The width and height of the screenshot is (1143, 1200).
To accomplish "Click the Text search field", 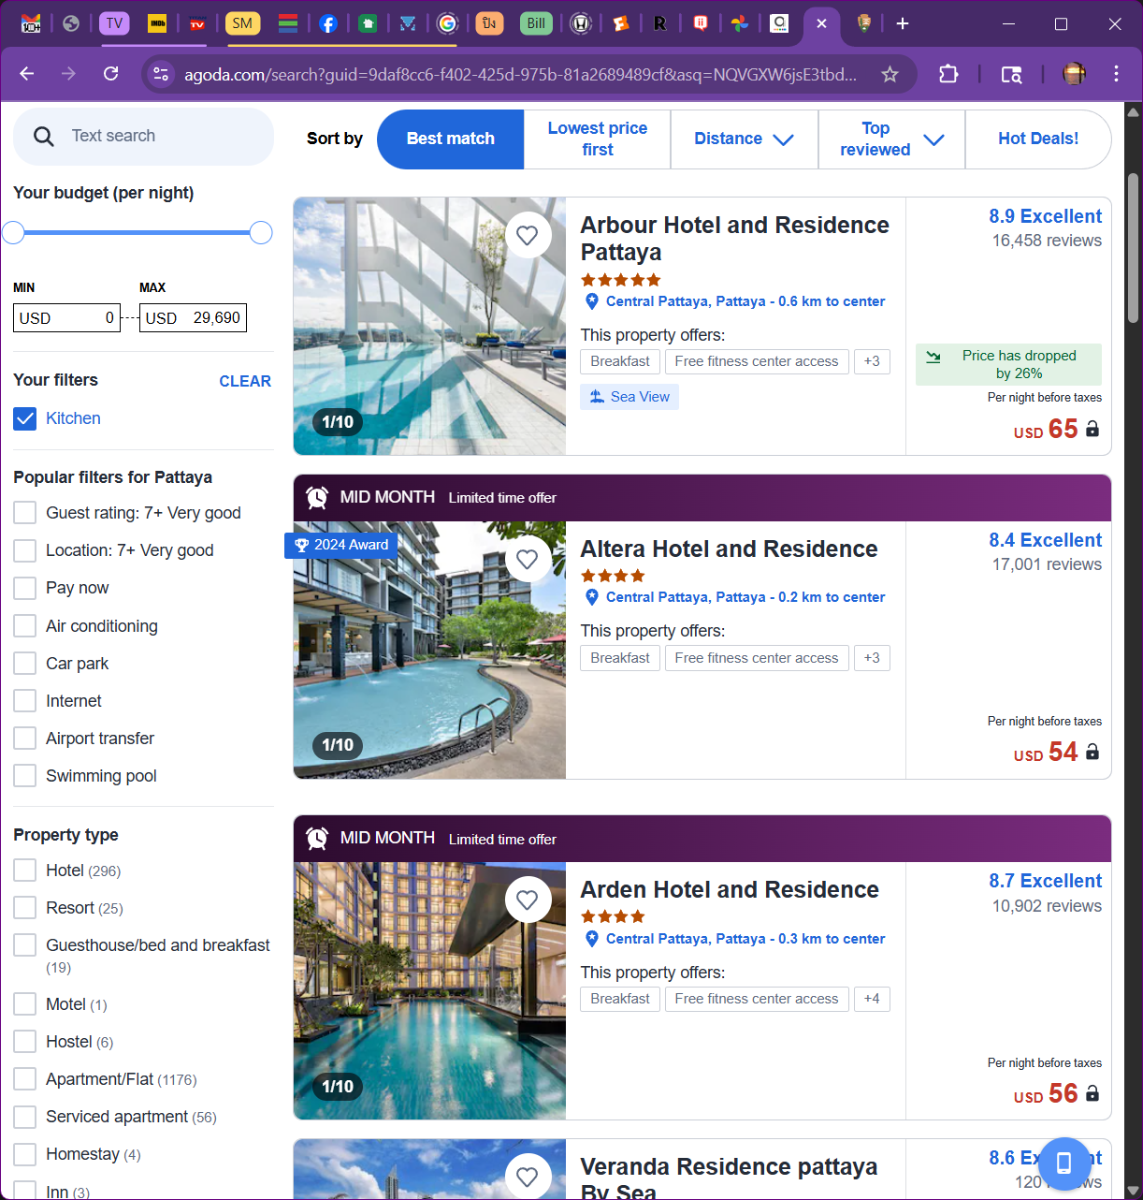I will [x=150, y=136].
